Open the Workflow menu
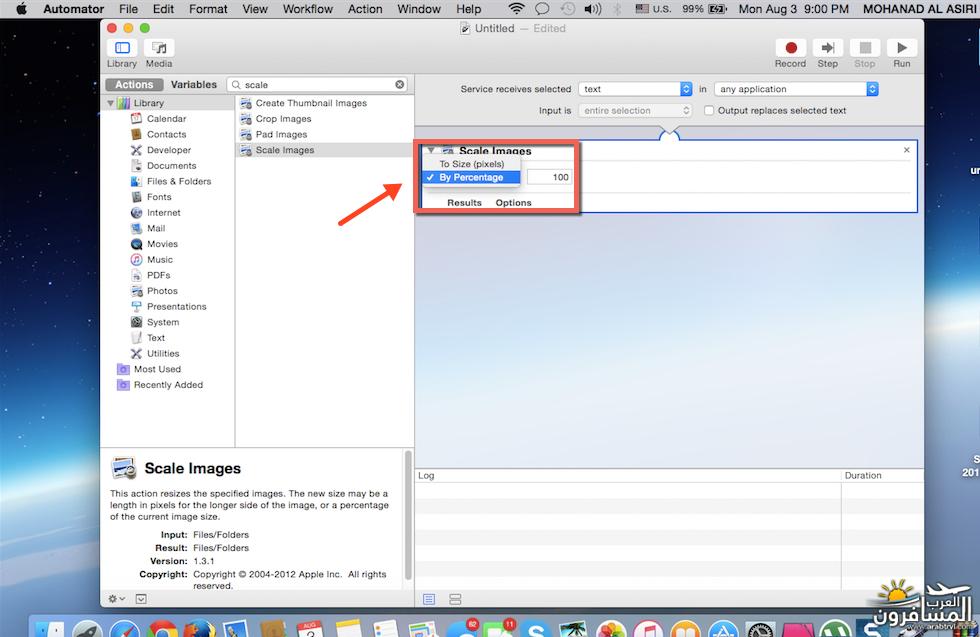 pos(308,9)
